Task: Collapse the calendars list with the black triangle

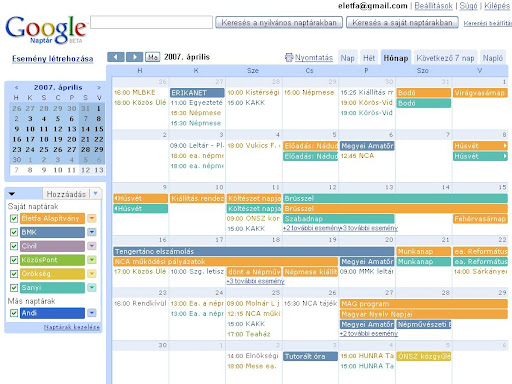Action: [12, 194]
